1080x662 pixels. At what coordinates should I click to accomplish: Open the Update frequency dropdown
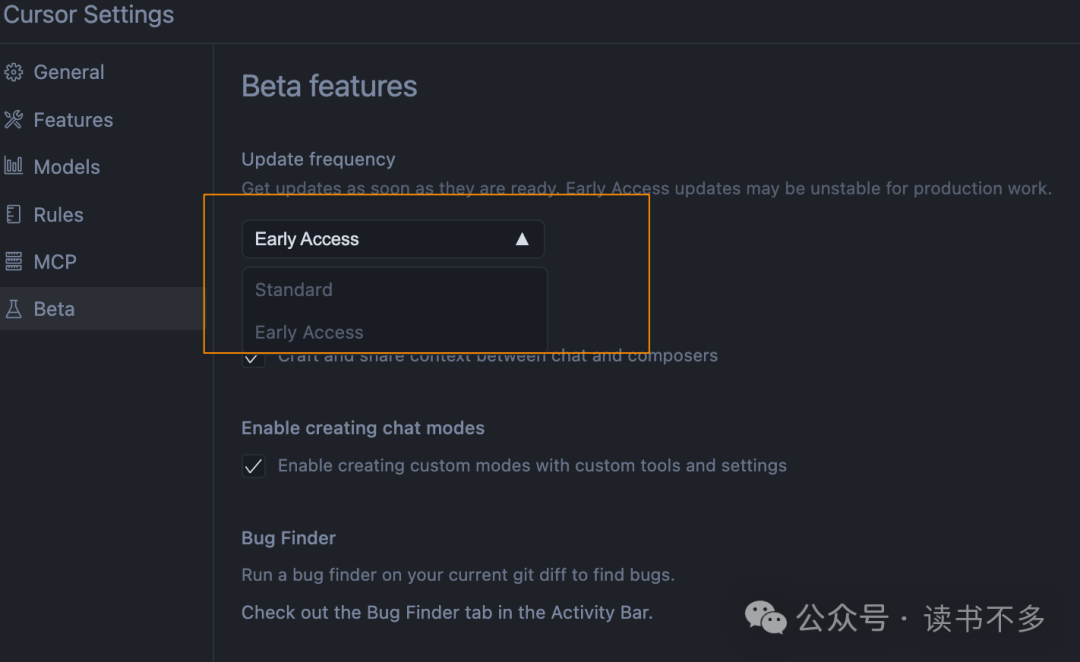click(393, 238)
